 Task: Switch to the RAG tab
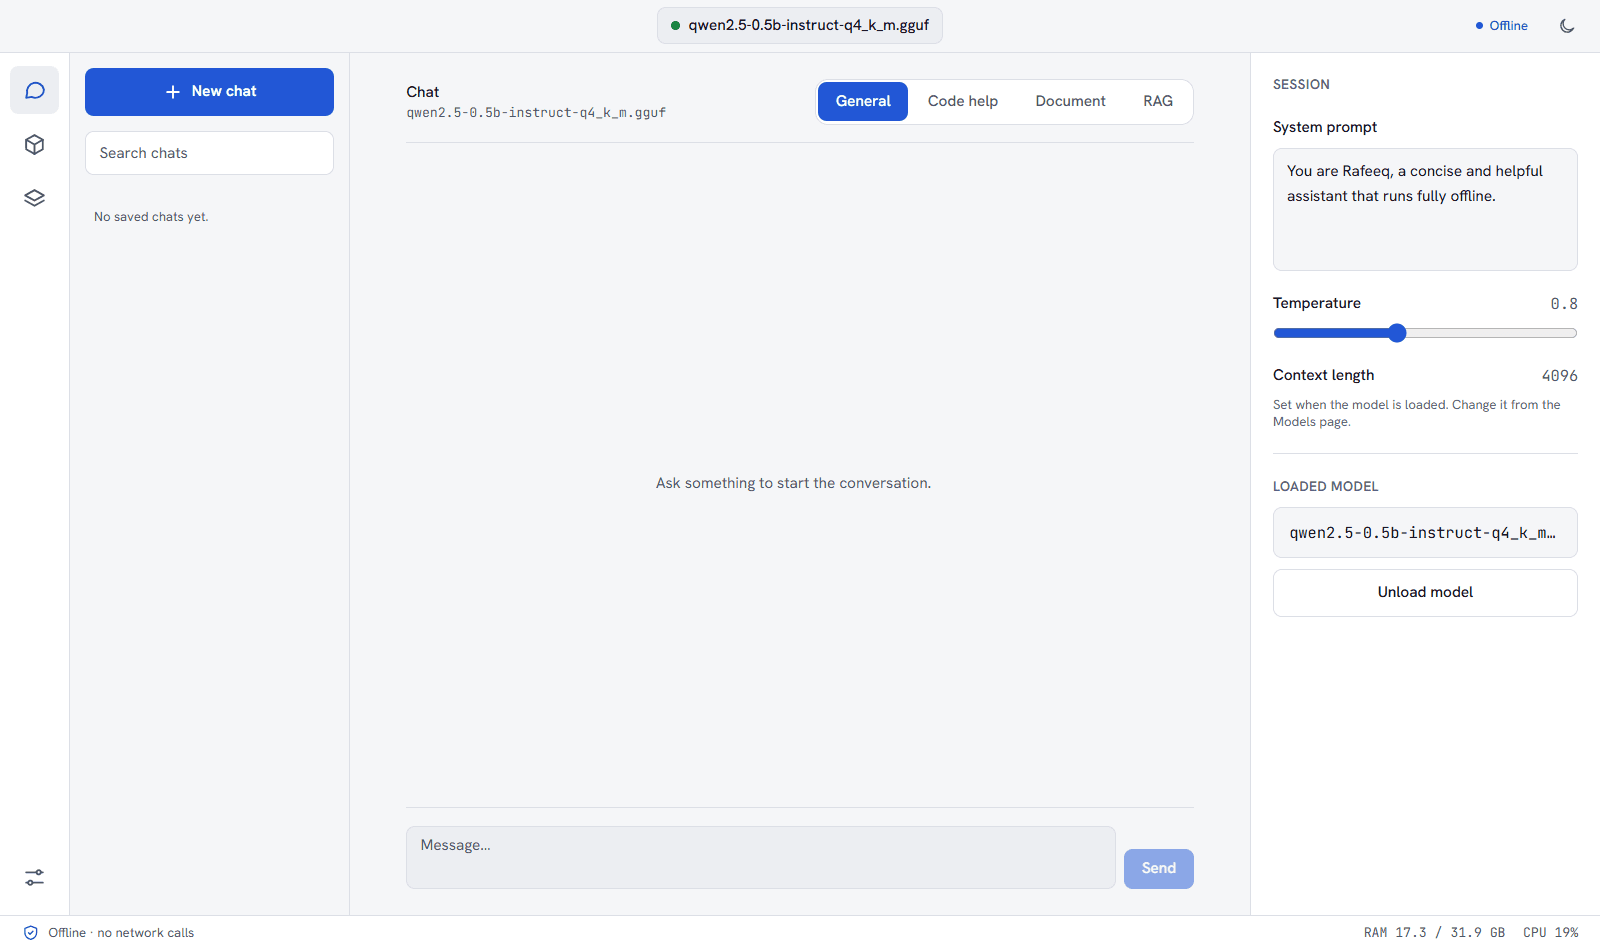(x=1158, y=101)
